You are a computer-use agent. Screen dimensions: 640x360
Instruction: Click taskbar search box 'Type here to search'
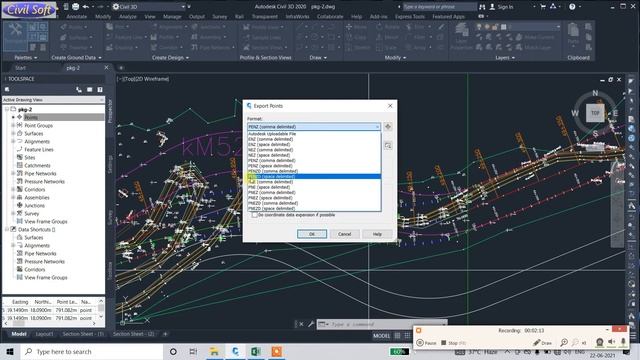[92, 351]
